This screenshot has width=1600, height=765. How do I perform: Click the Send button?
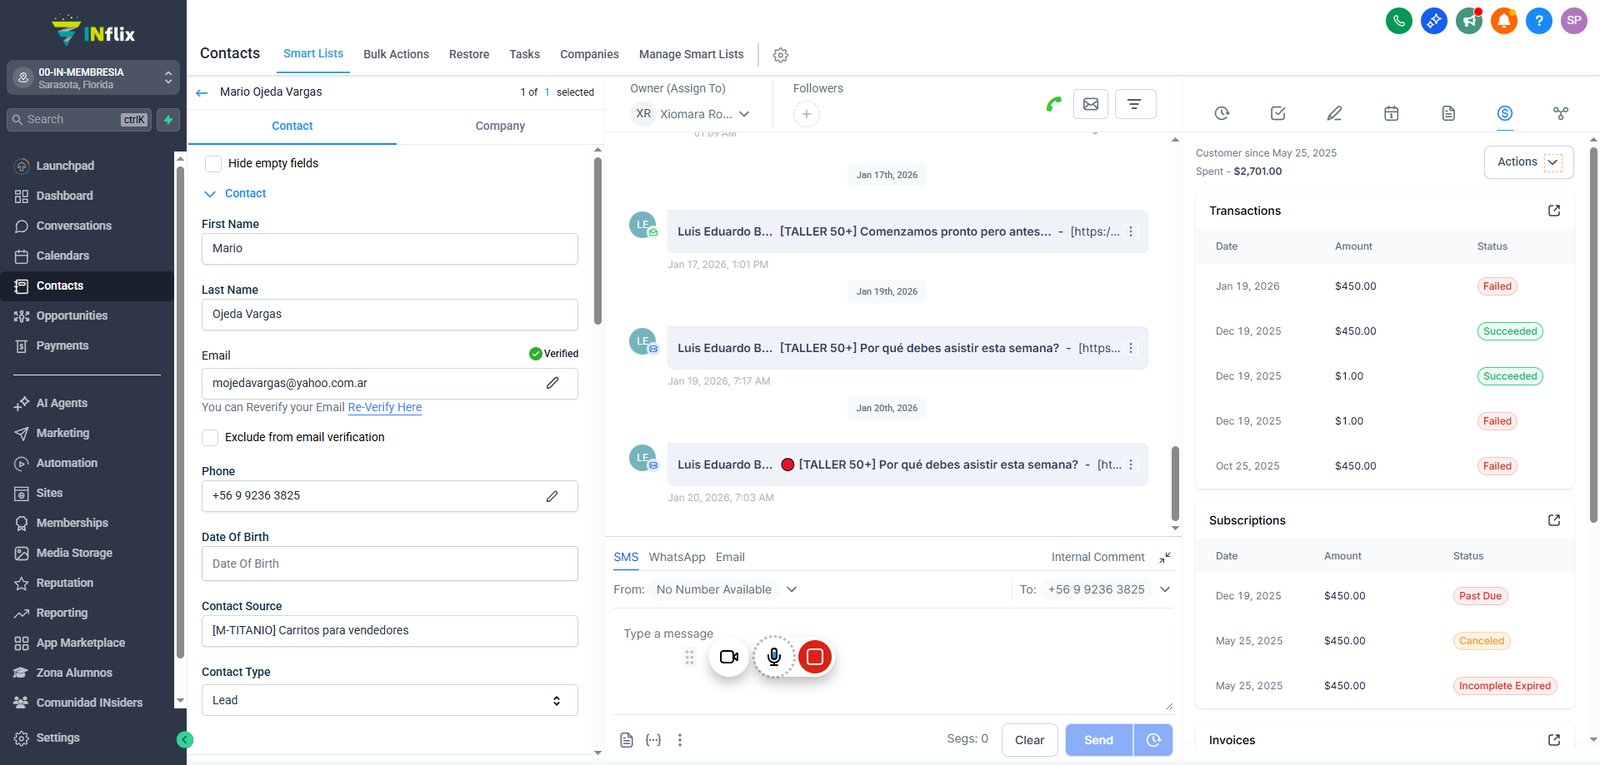coord(1099,740)
